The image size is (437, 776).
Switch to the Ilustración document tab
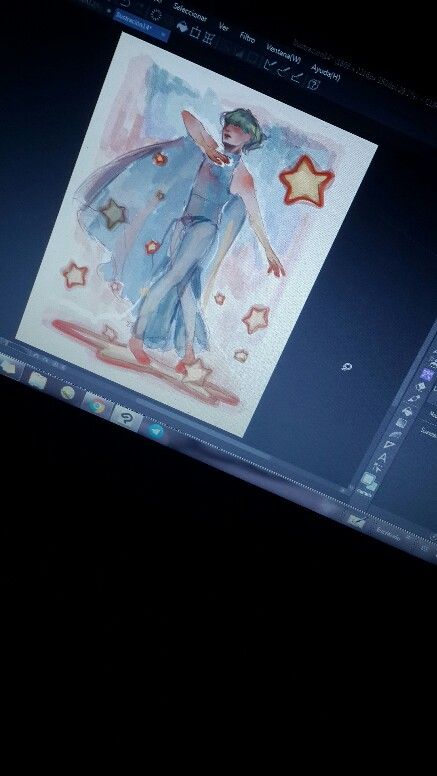click(142, 25)
